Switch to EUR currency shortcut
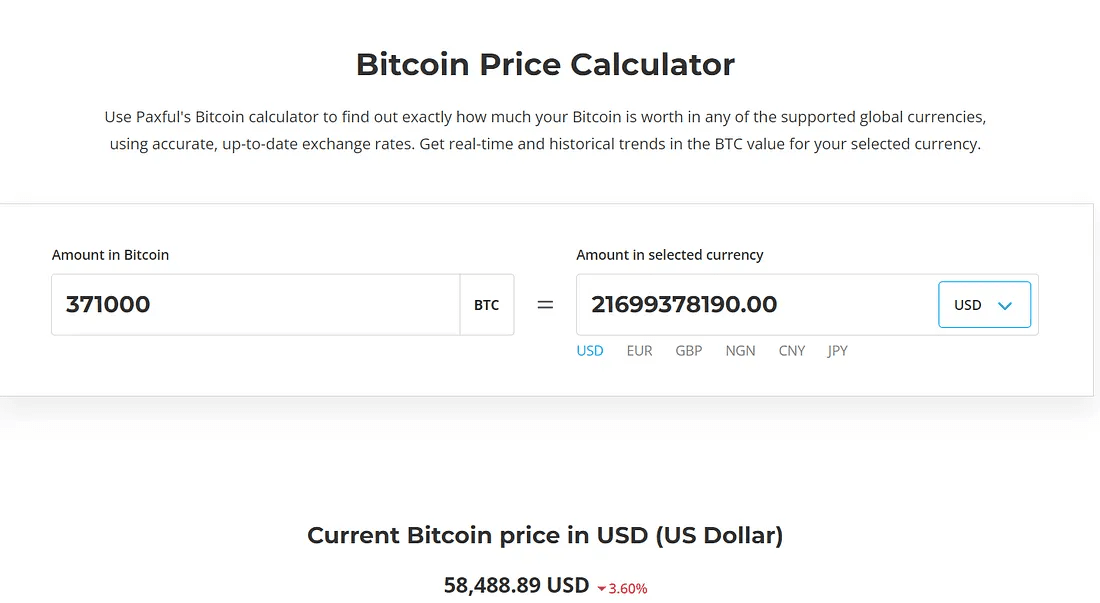Image resolution: width=1100 pixels, height=603 pixels. tap(639, 351)
